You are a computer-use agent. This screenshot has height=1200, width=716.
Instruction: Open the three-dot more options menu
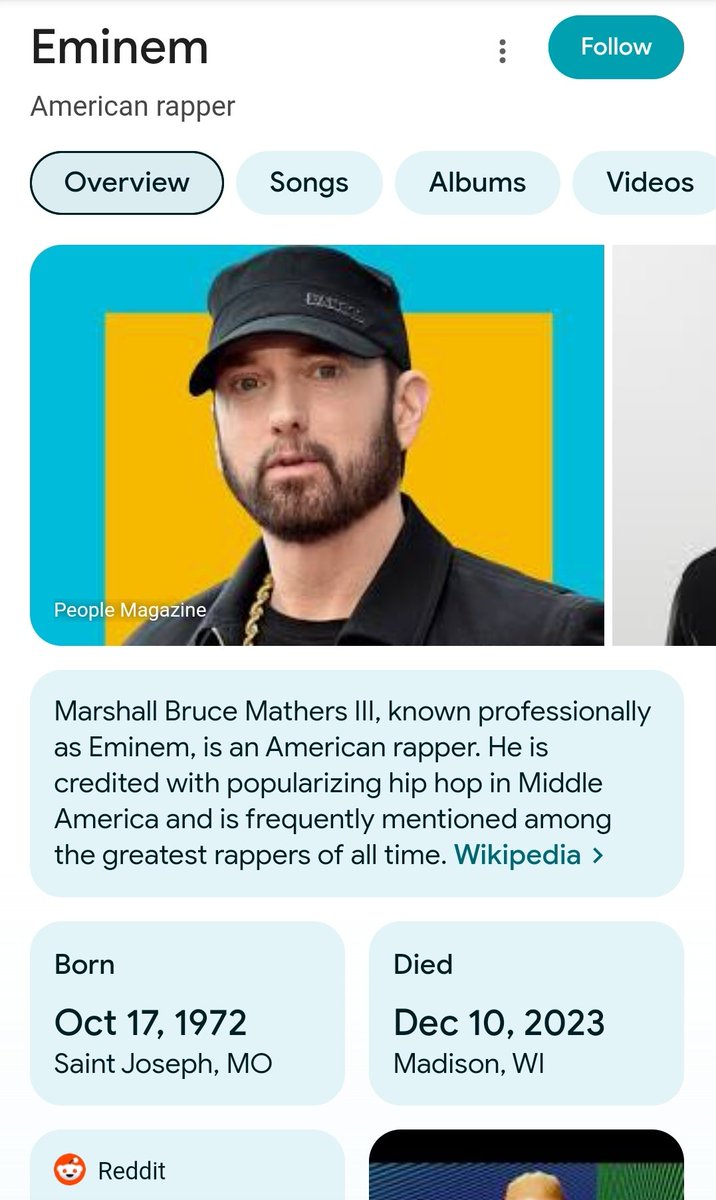502,51
